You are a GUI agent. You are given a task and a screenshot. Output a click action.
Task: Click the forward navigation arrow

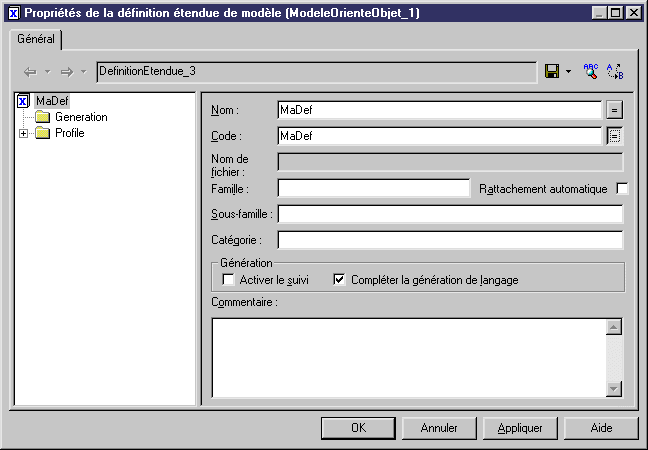pos(67,72)
